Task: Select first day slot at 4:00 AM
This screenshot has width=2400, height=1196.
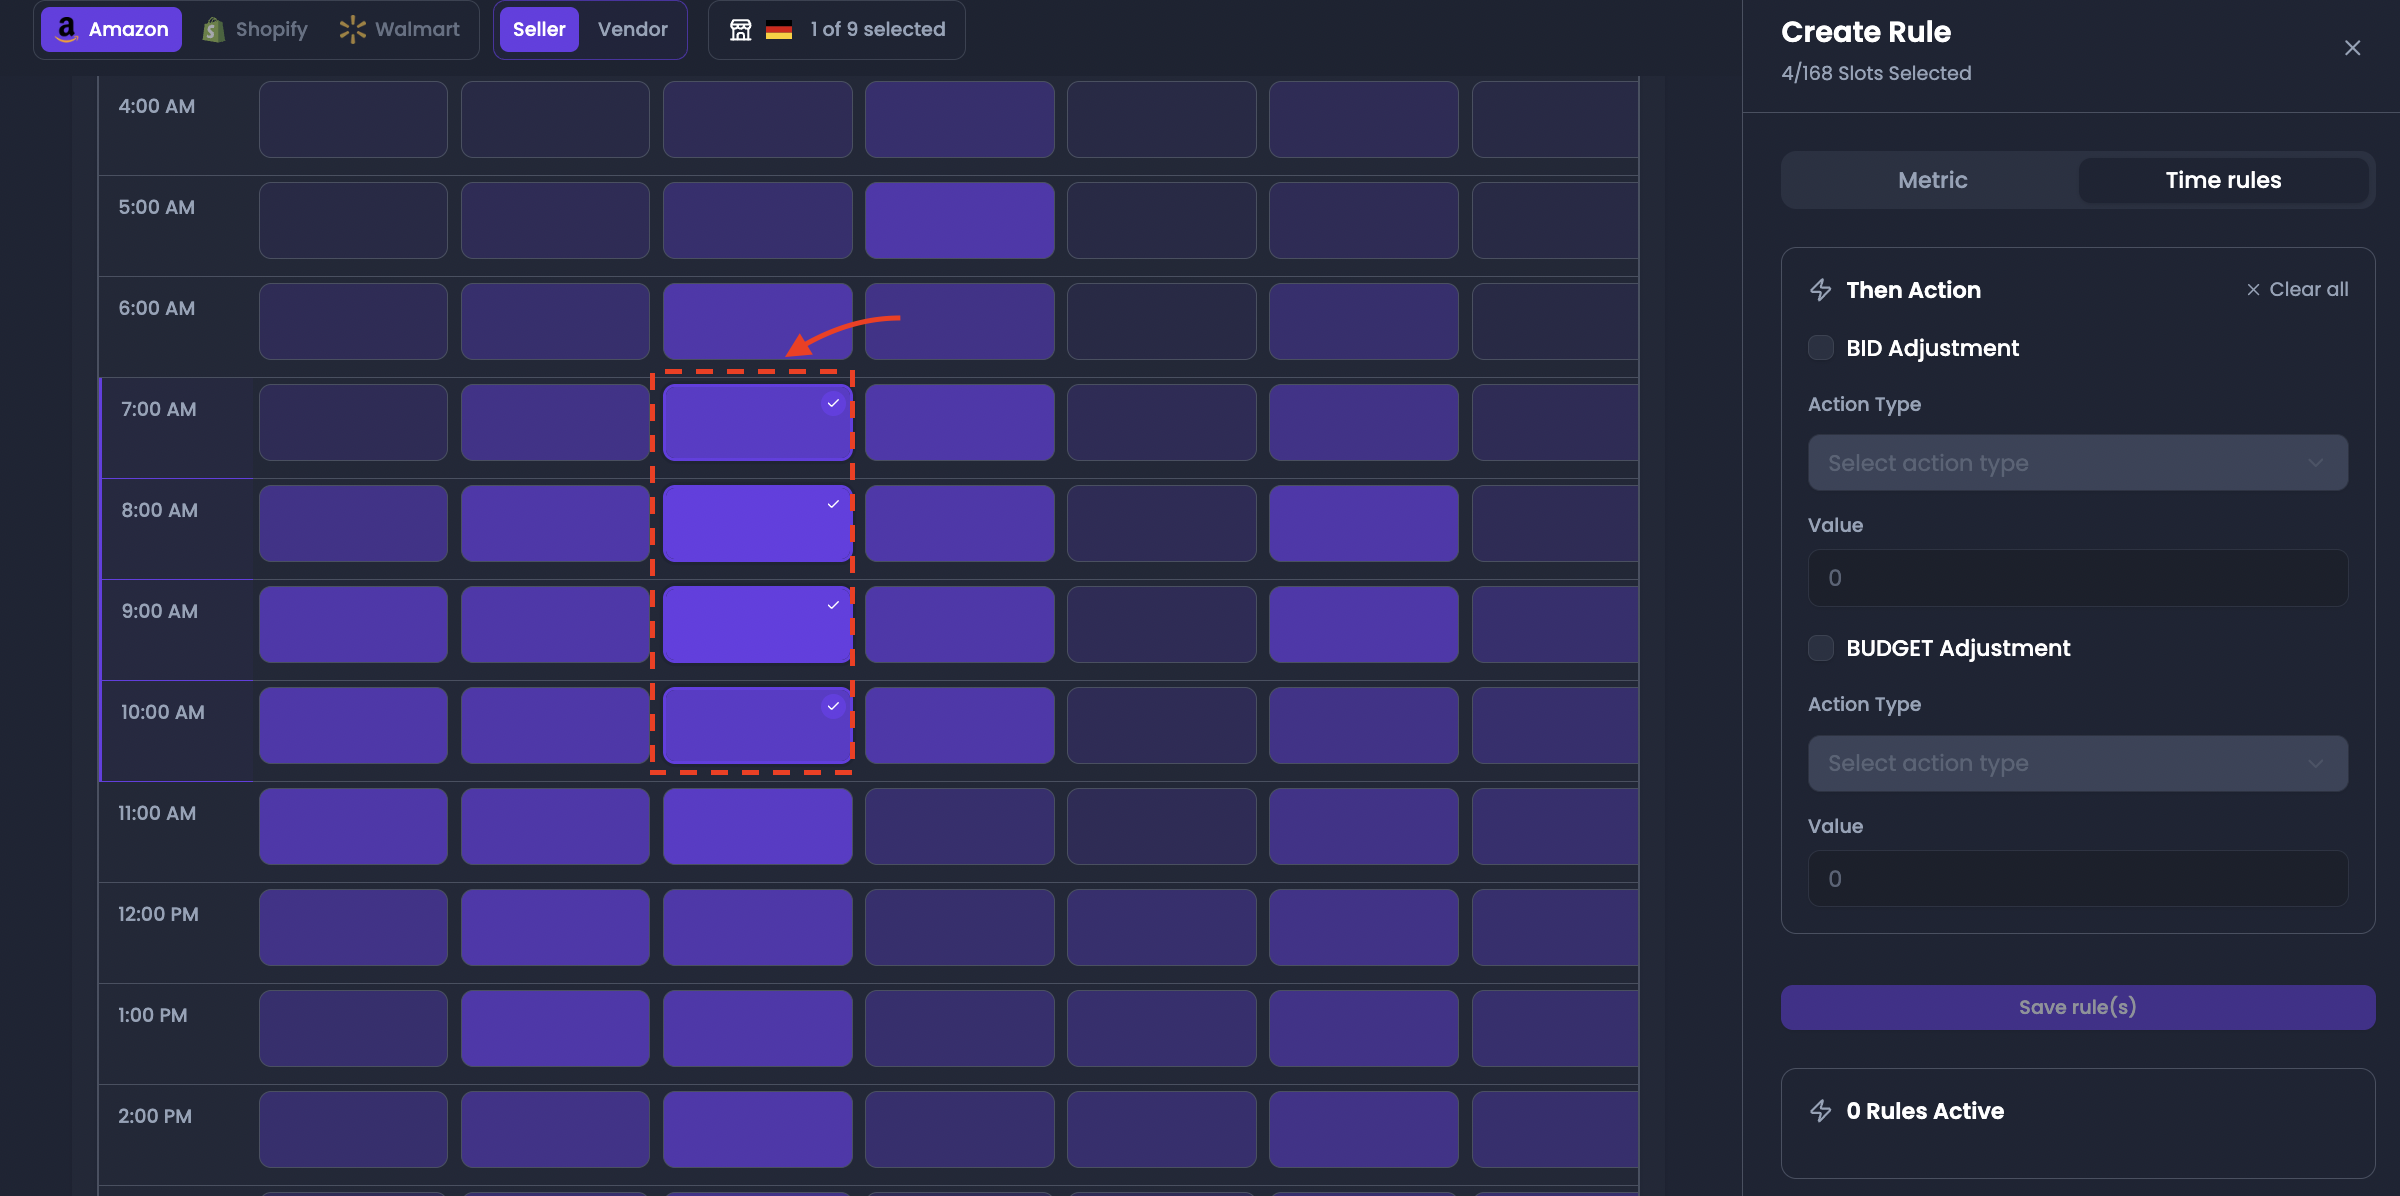Action: click(353, 119)
